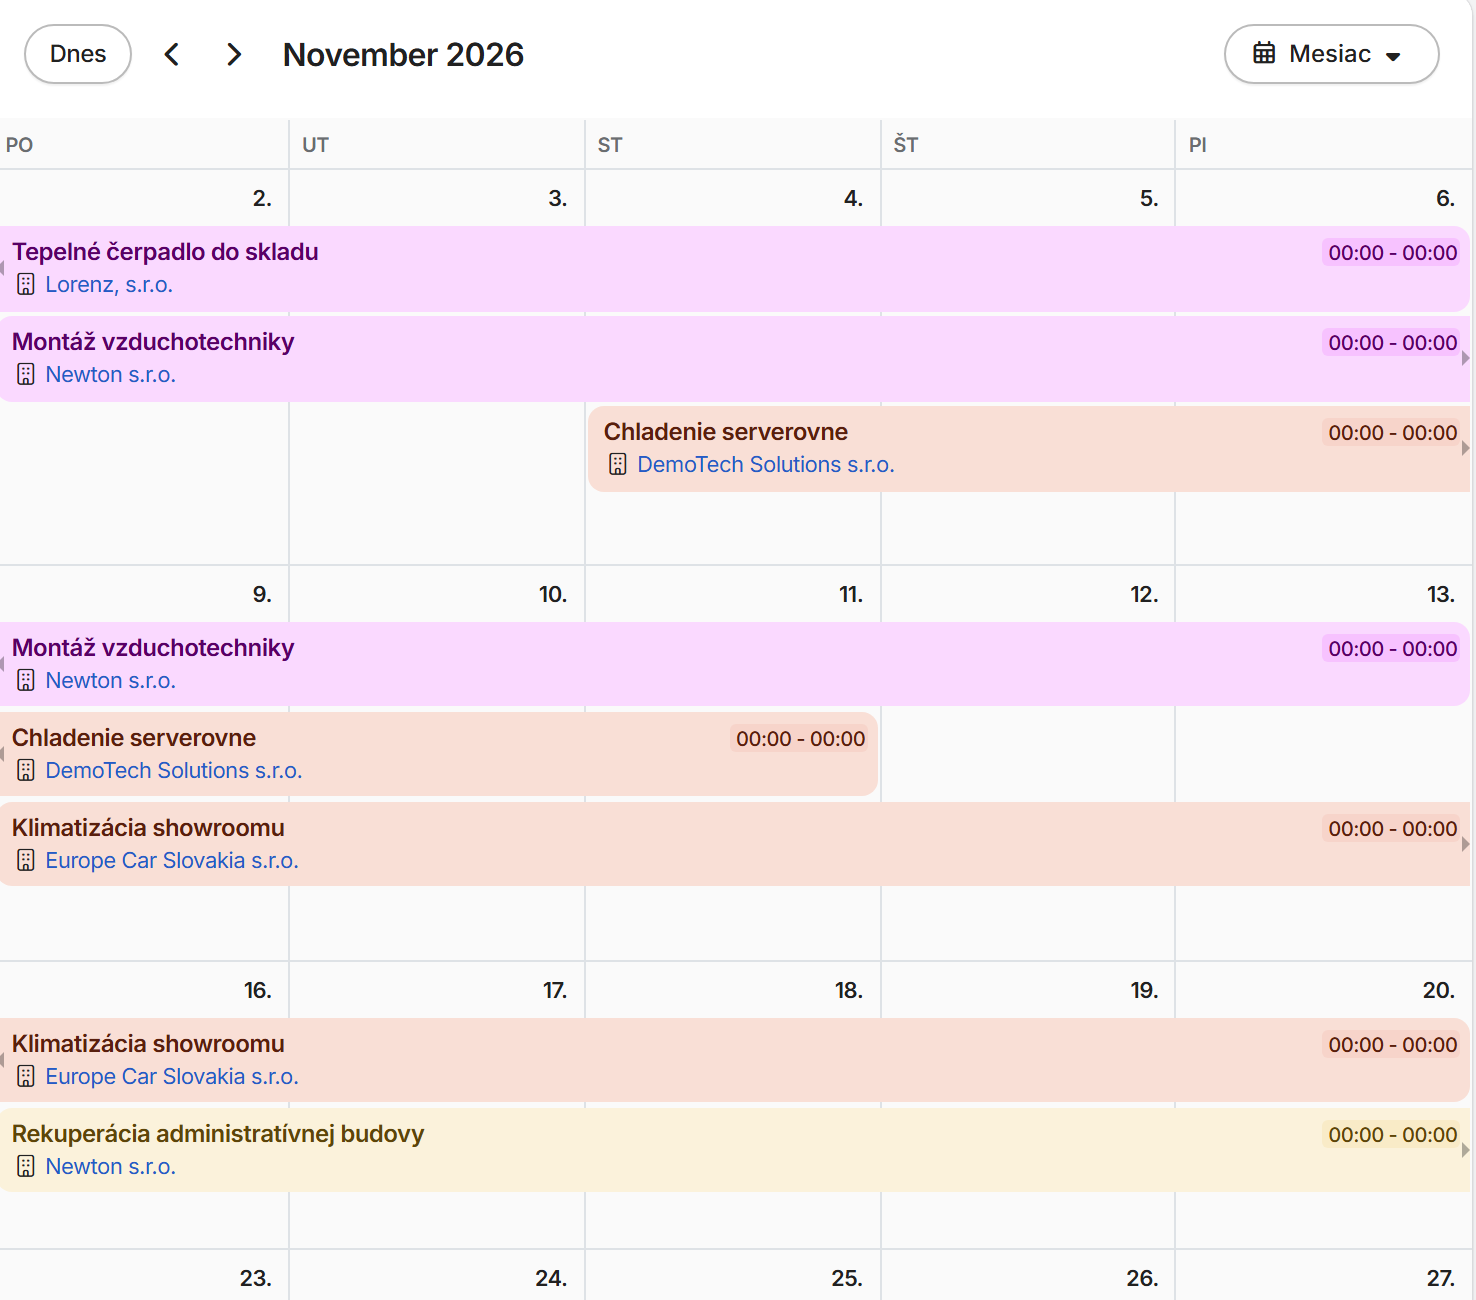Click building icon in Rekuperácia administratívnej budovy event
The image size is (1476, 1300).
26,1167
